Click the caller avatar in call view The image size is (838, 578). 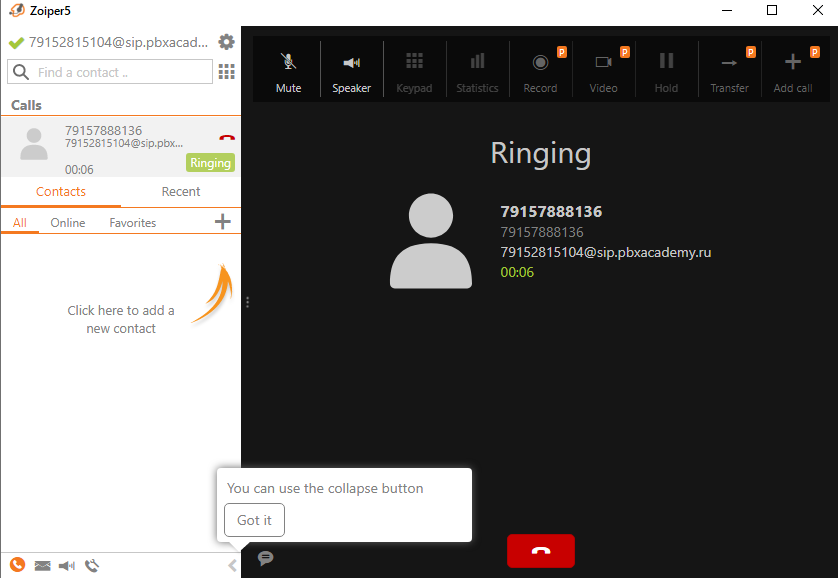coord(431,241)
